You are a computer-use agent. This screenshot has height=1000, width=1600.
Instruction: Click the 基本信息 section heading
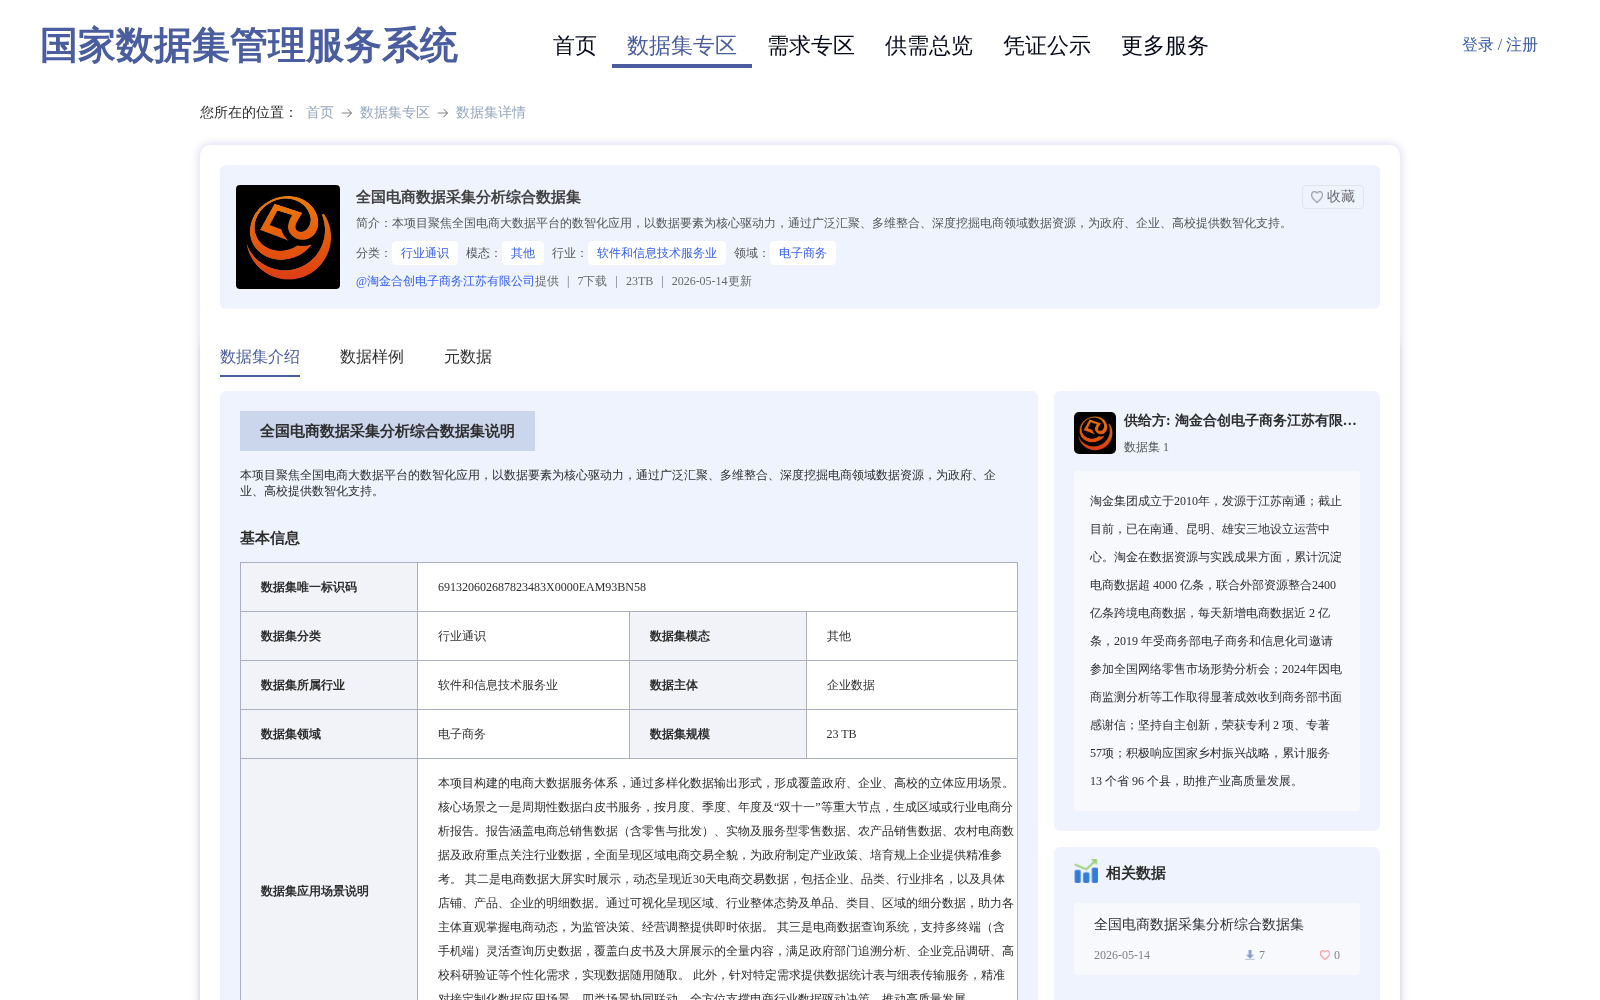[x=270, y=538]
